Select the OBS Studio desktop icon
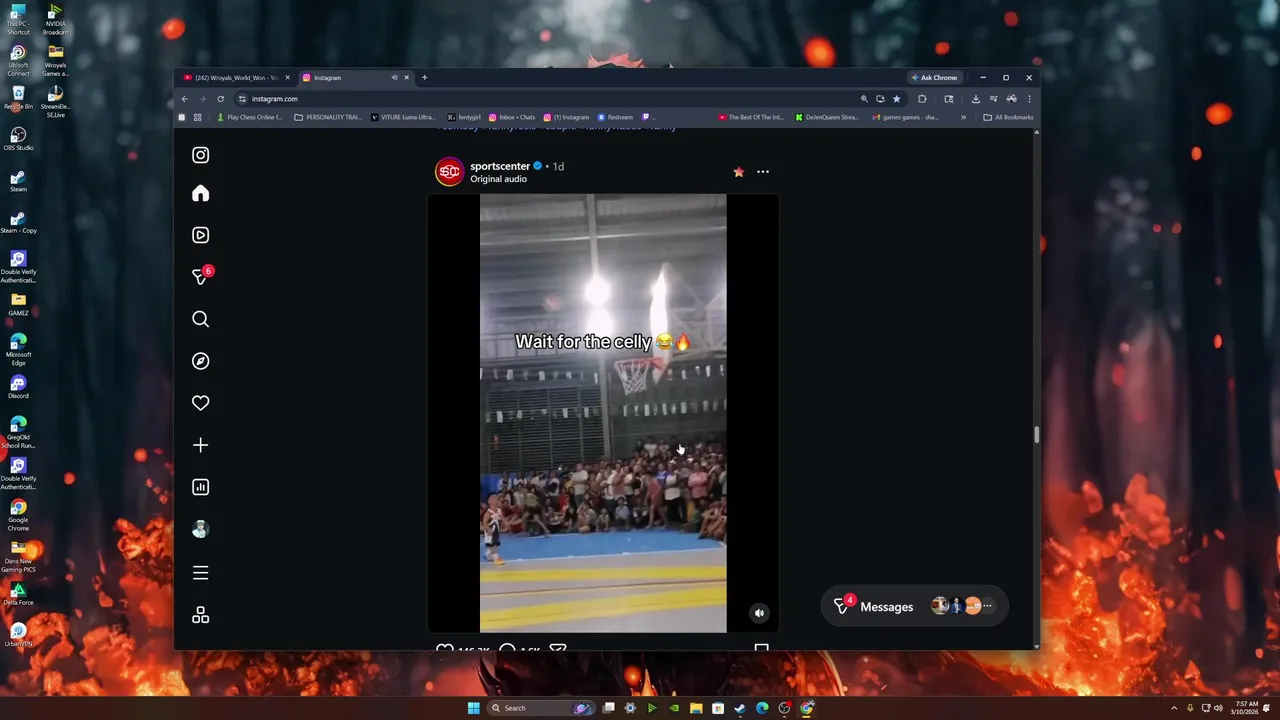The image size is (1280, 720). coord(18,138)
